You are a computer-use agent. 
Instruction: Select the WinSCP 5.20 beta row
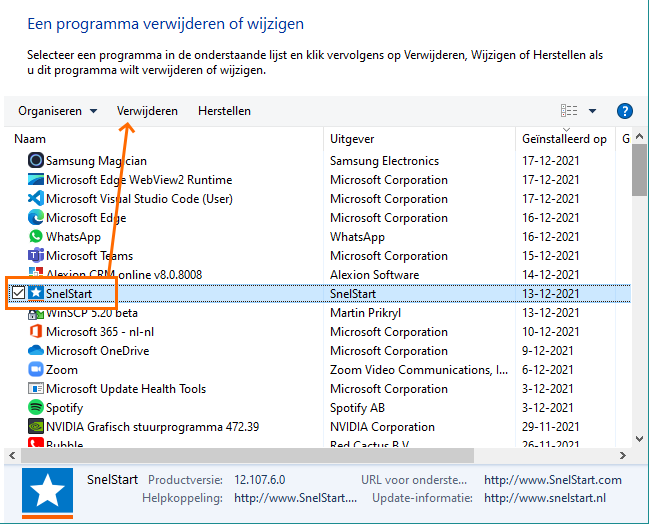pos(91,312)
